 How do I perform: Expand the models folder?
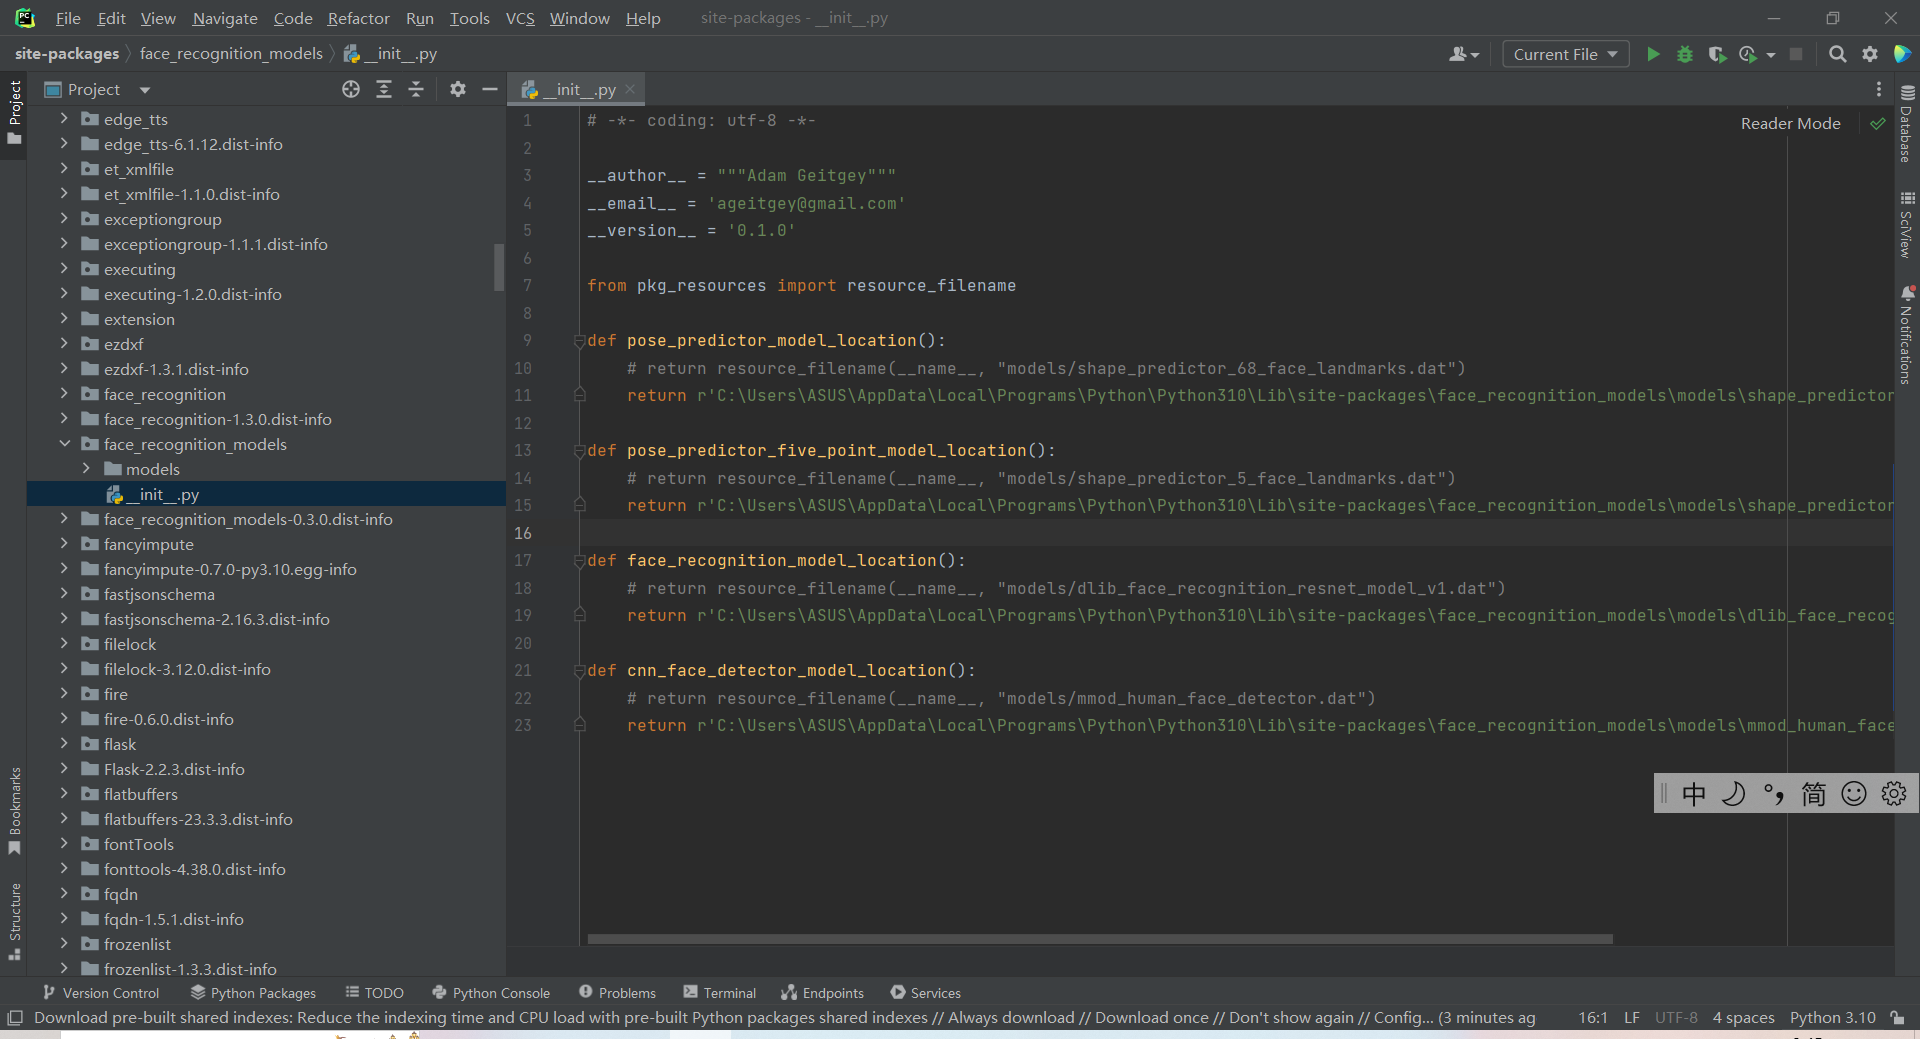[86, 469]
